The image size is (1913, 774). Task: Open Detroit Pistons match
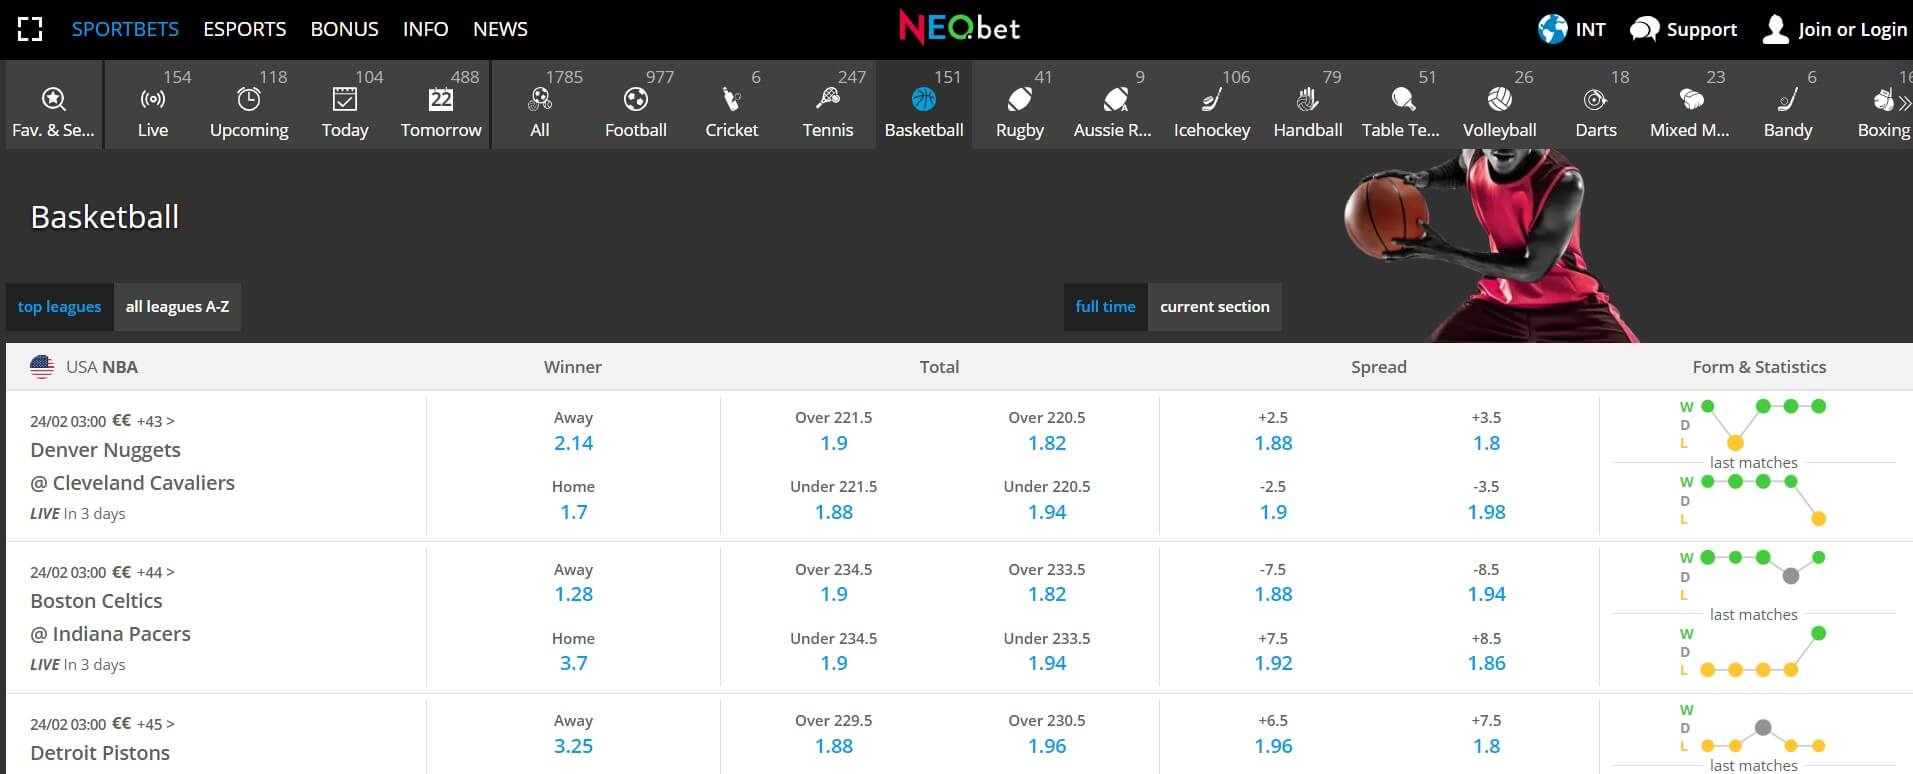100,753
